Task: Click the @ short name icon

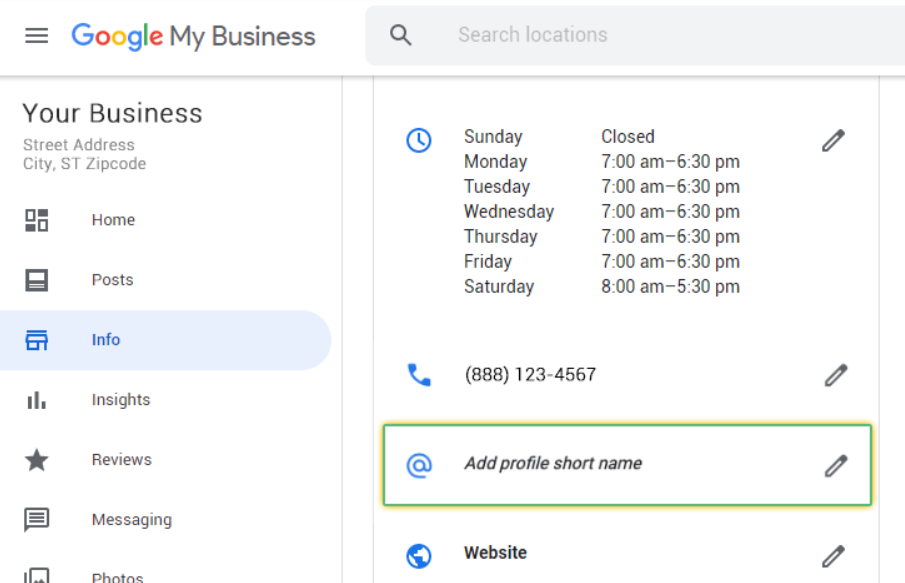Action: click(419, 465)
